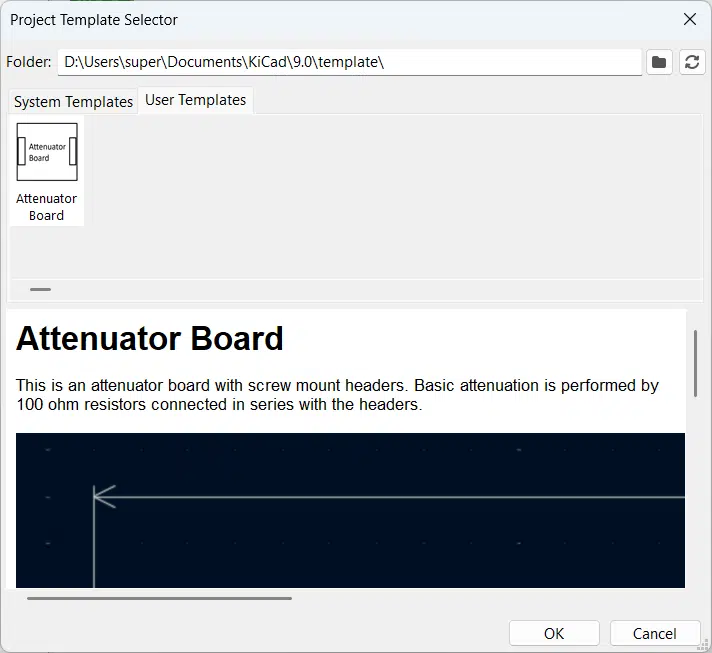This screenshot has height=653, width=712.
Task: Confirm the selection with OK
Action: [554, 633]
